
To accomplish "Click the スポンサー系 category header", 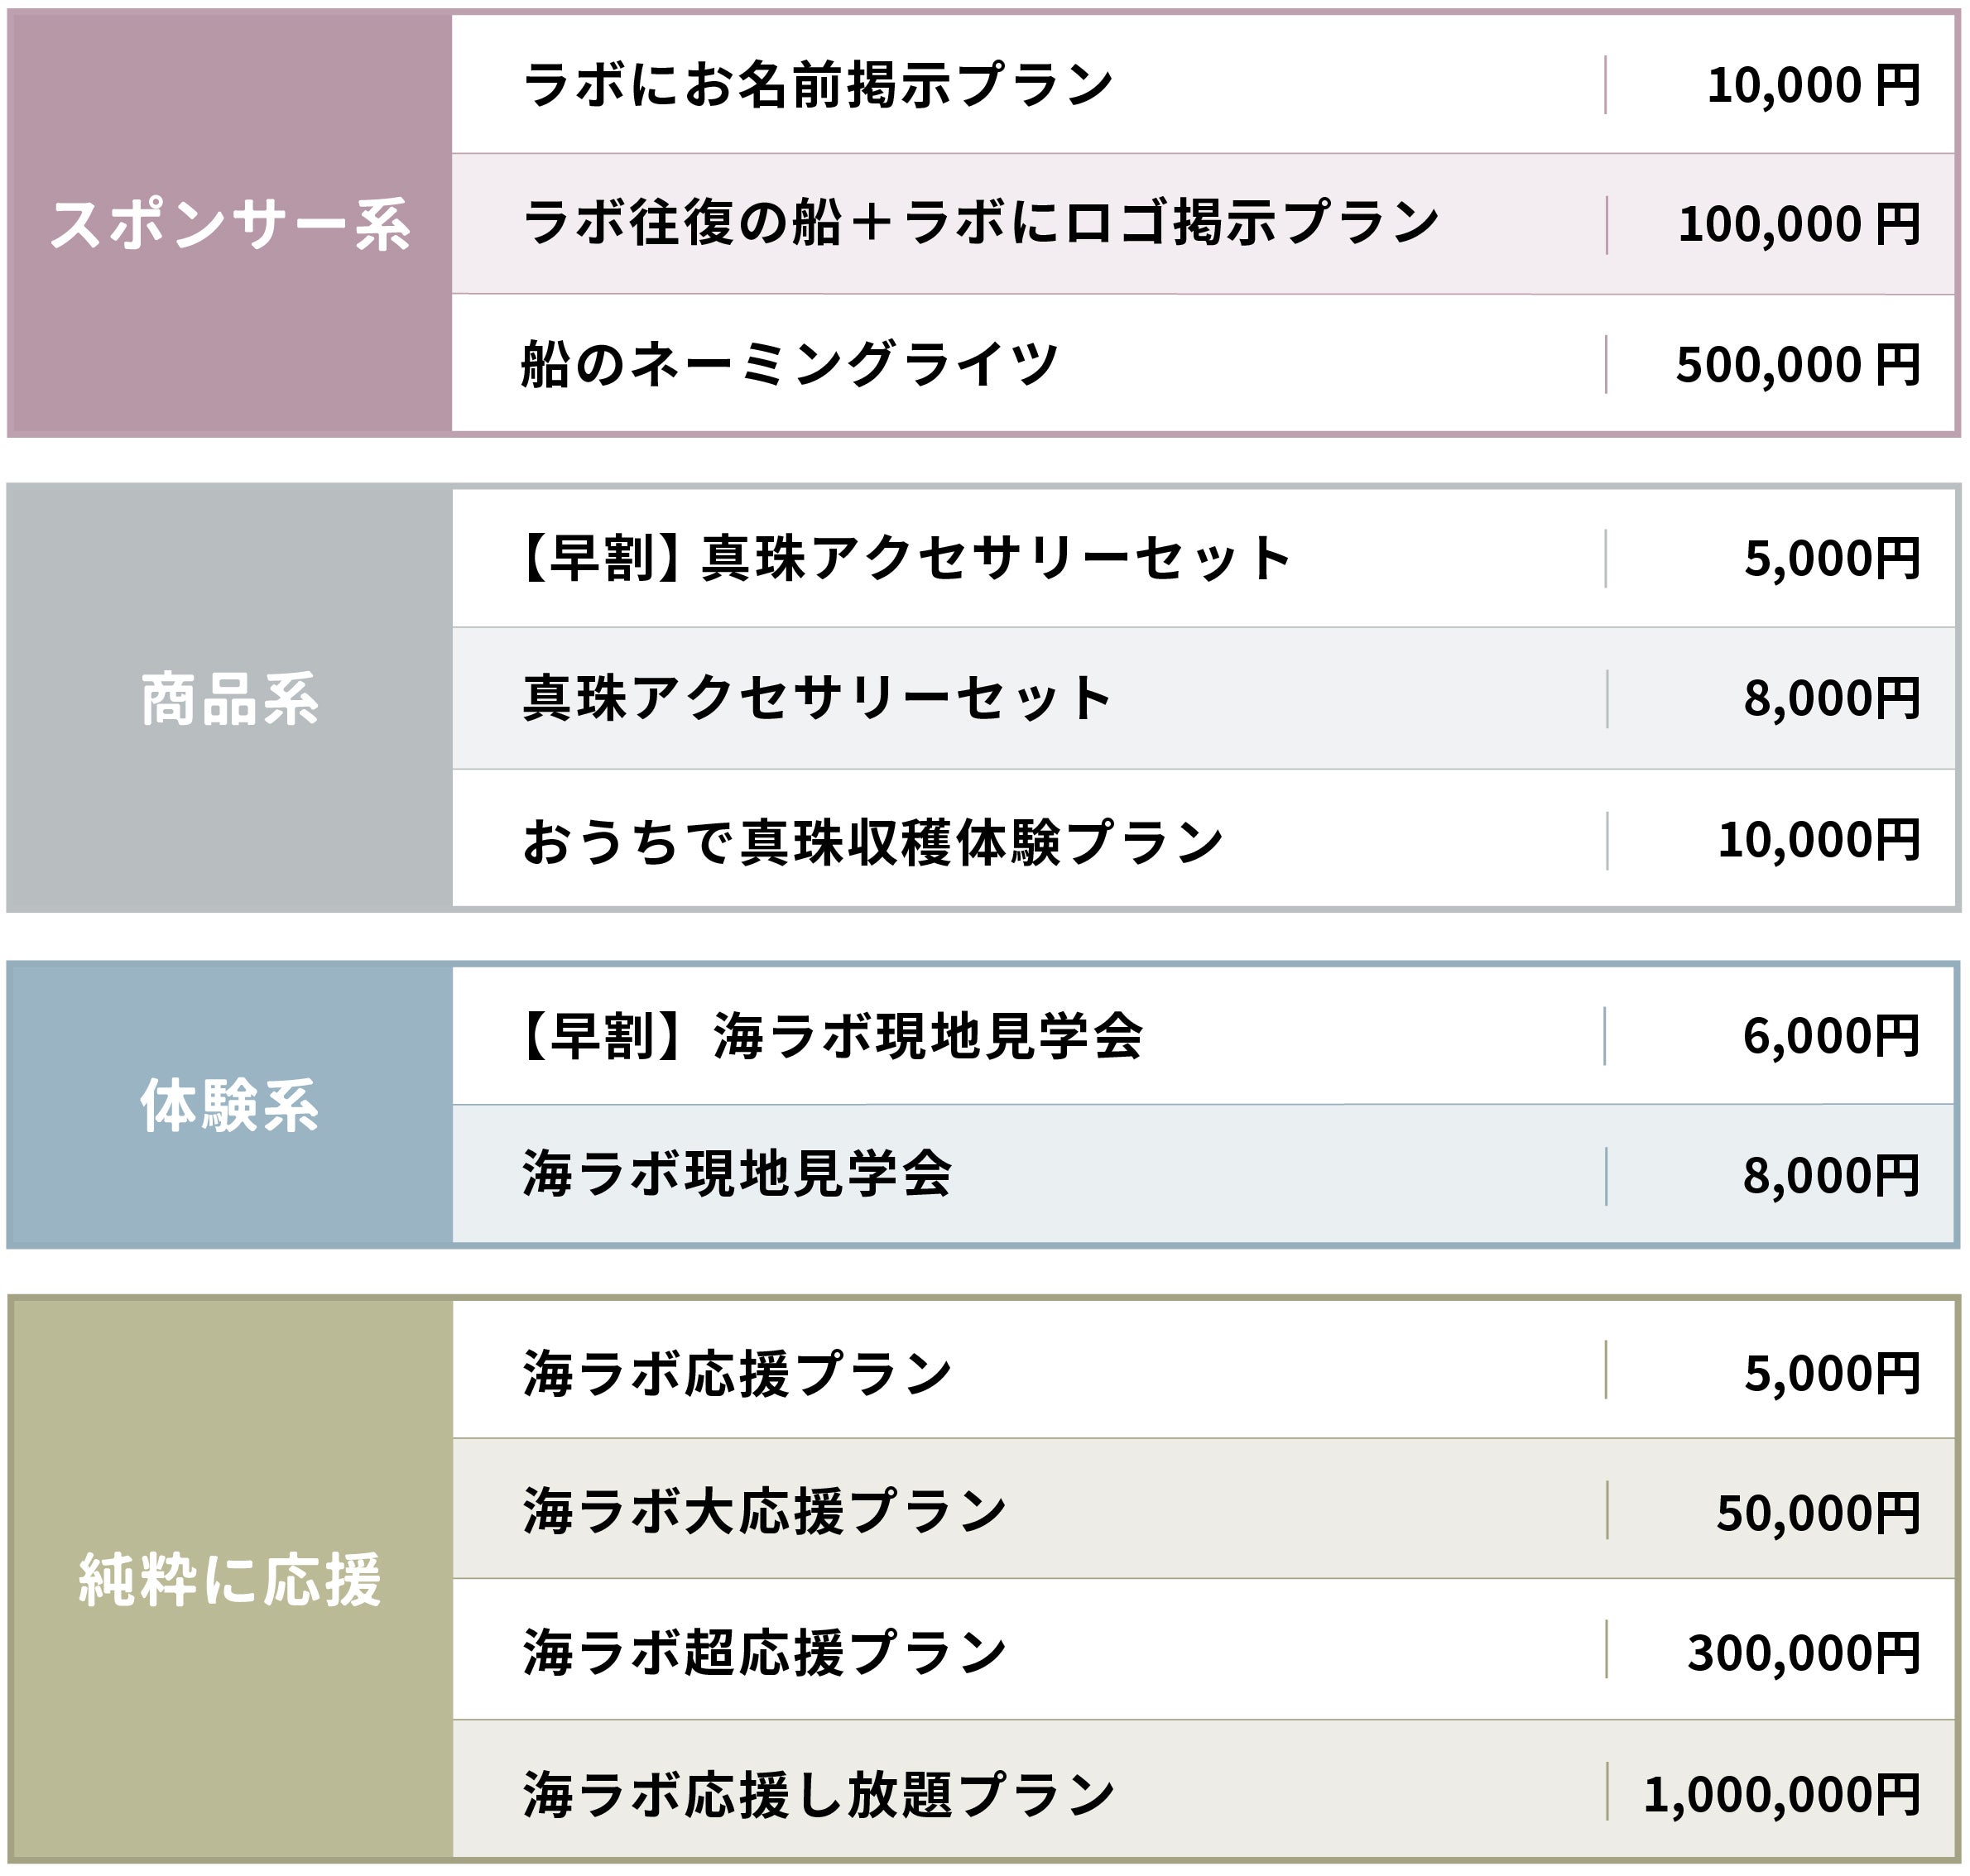I will [x=230, y=224].
